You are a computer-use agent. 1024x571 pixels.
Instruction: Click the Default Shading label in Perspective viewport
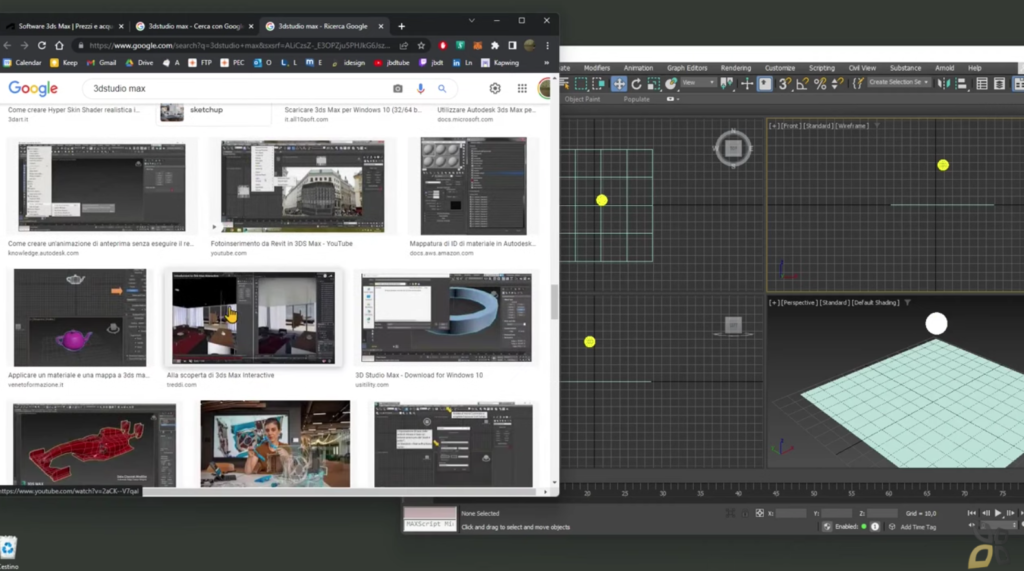[876, 302]
